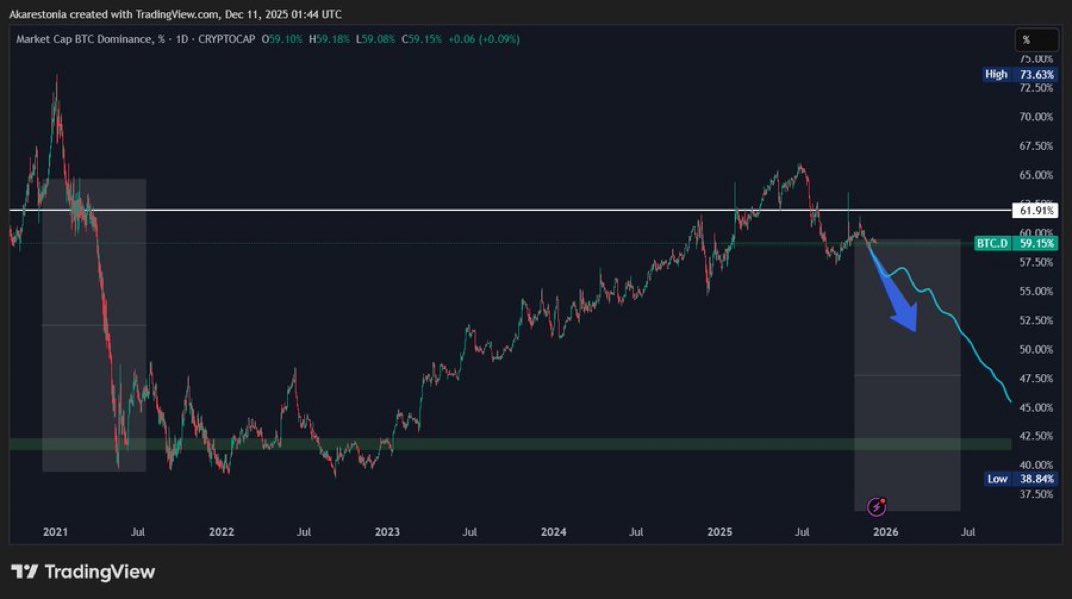Screen dimensions: 1072x599
Task: Click the 1D interval label in legend
Action: pyautogui.click(x=182, y=40)
